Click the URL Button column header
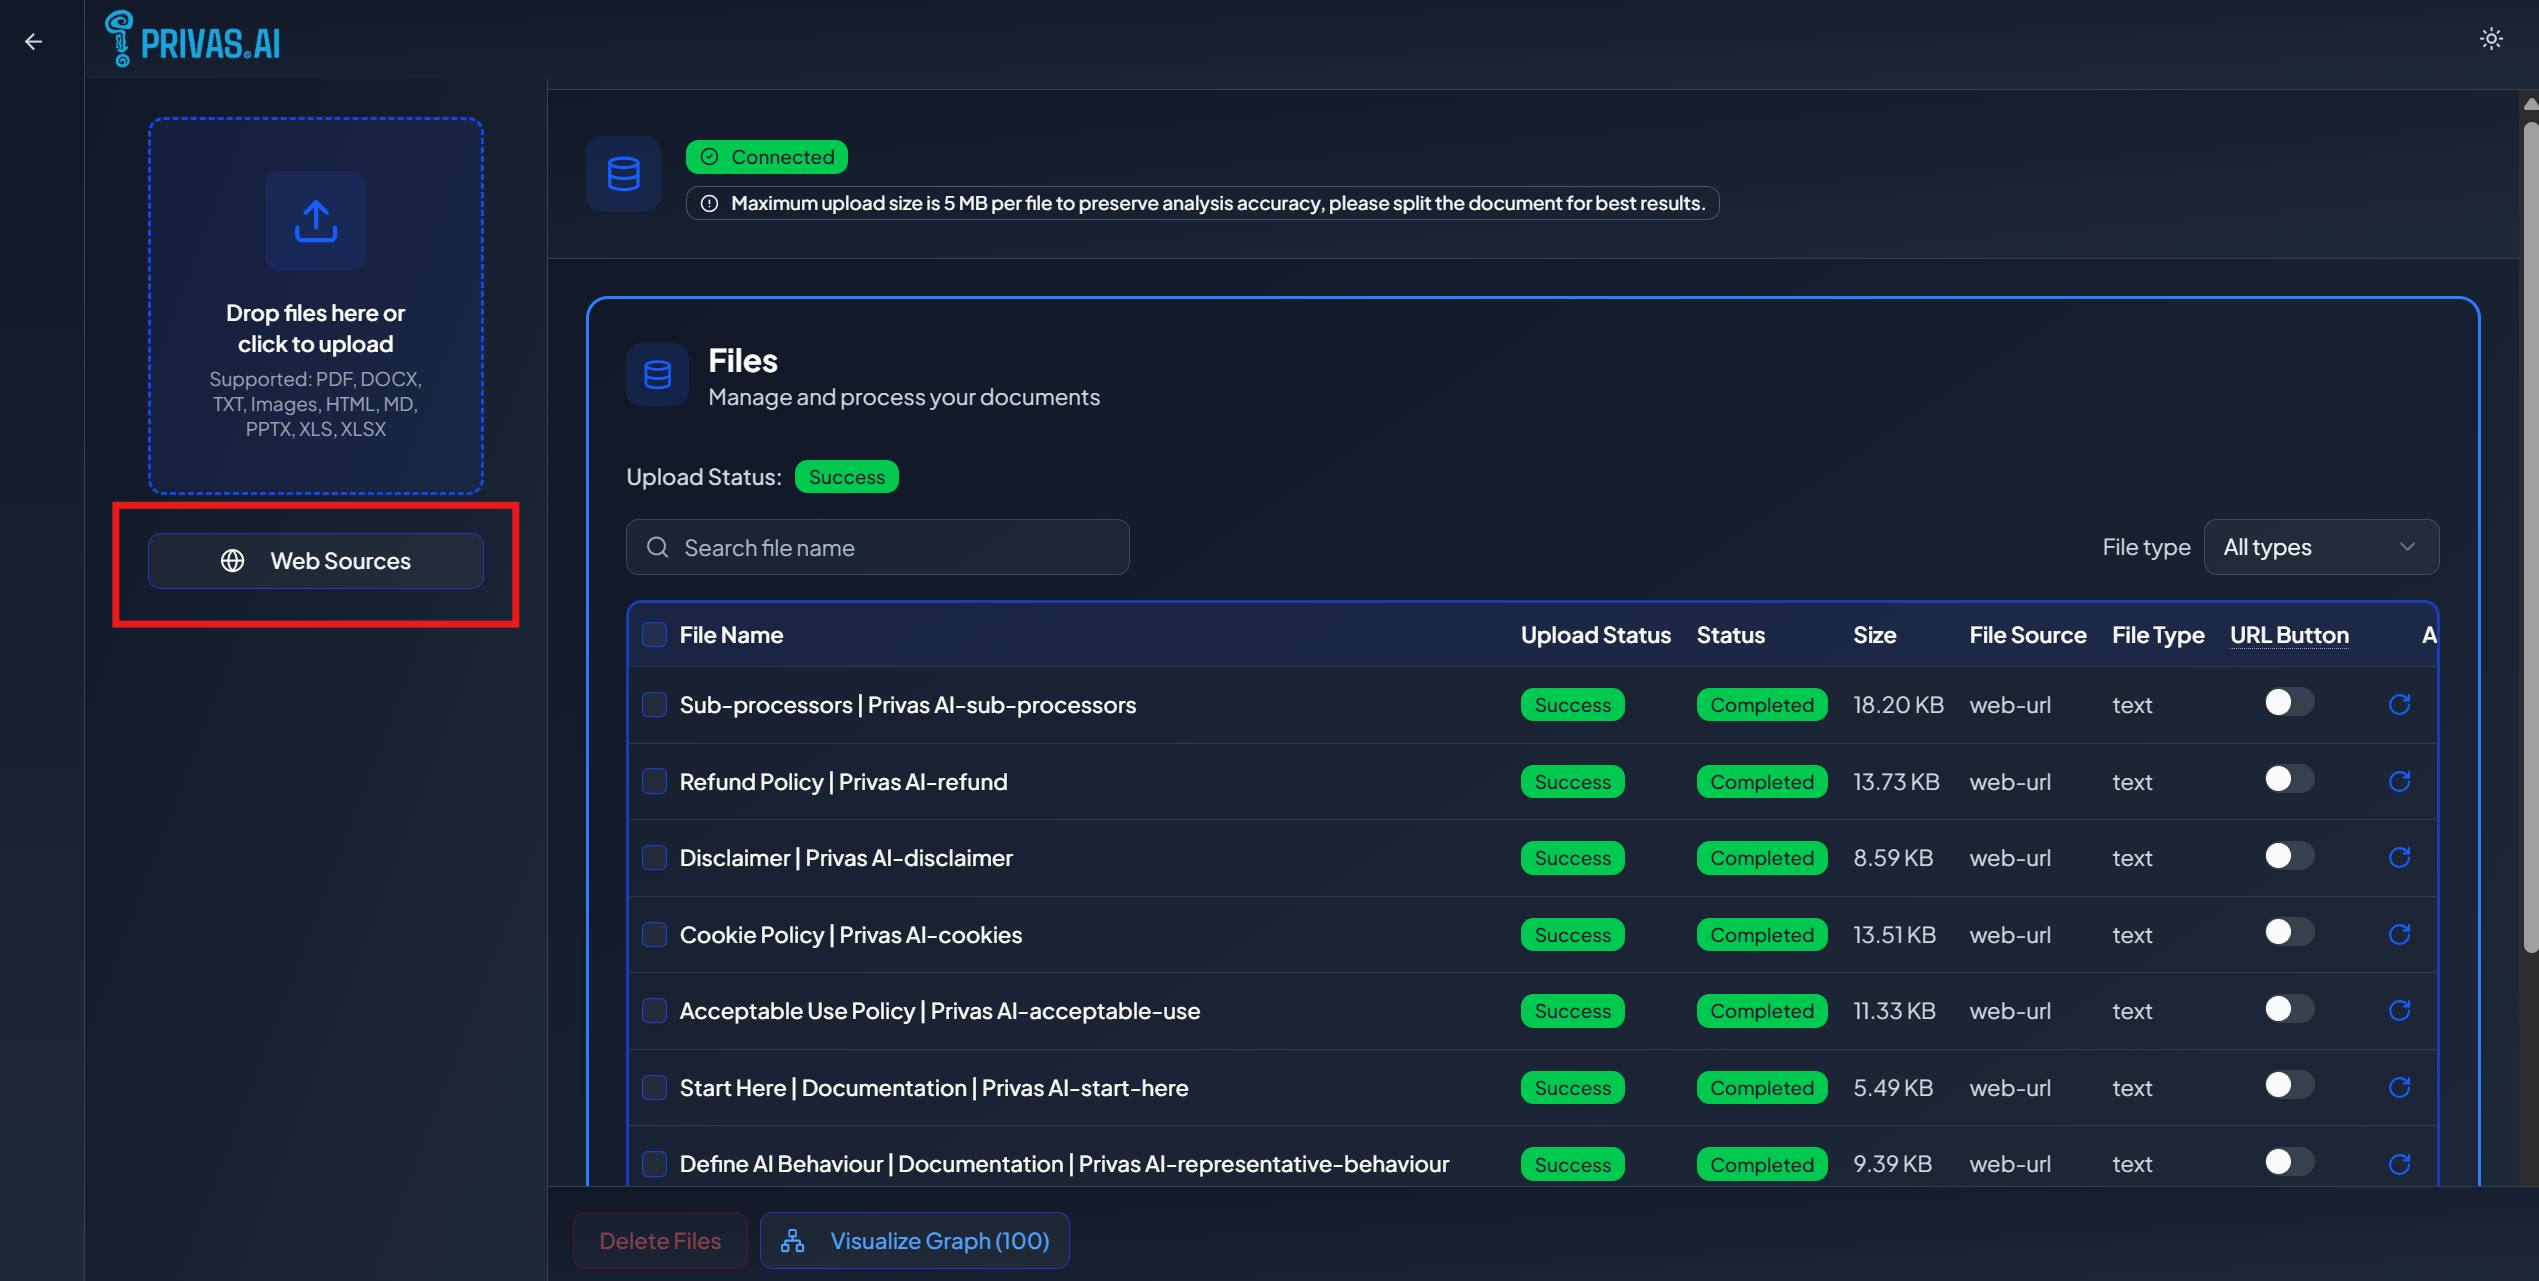 (x=2289, y=635)
